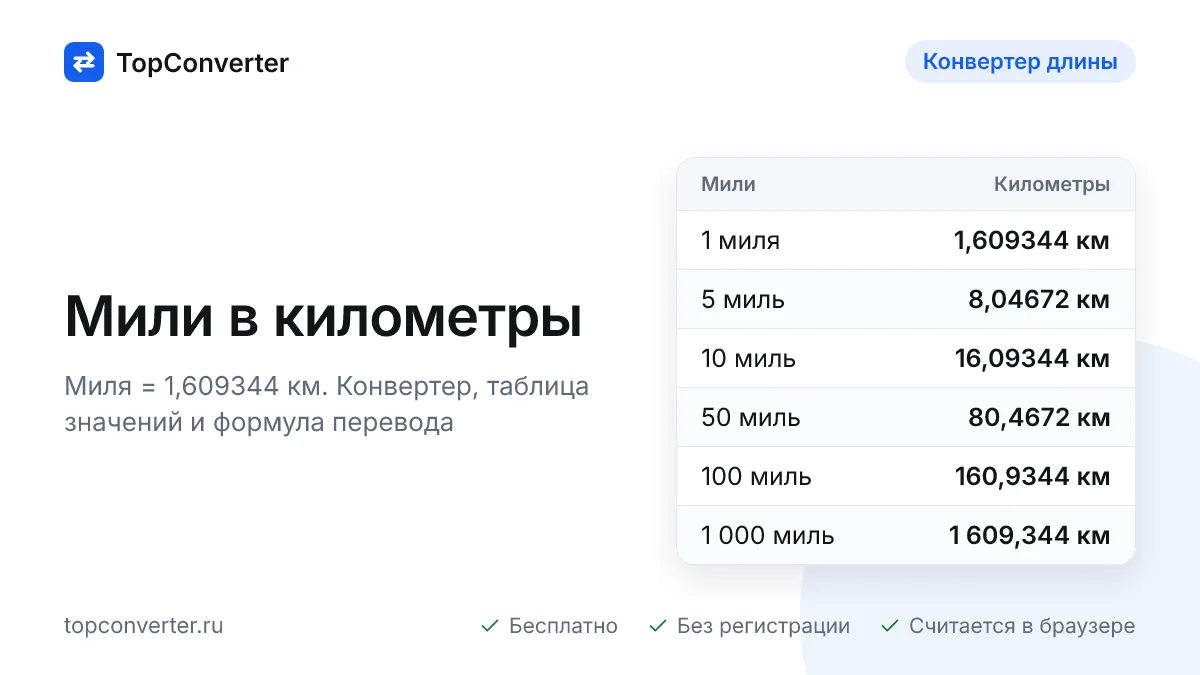Select the 100 миль table cell

pos(756,477)
